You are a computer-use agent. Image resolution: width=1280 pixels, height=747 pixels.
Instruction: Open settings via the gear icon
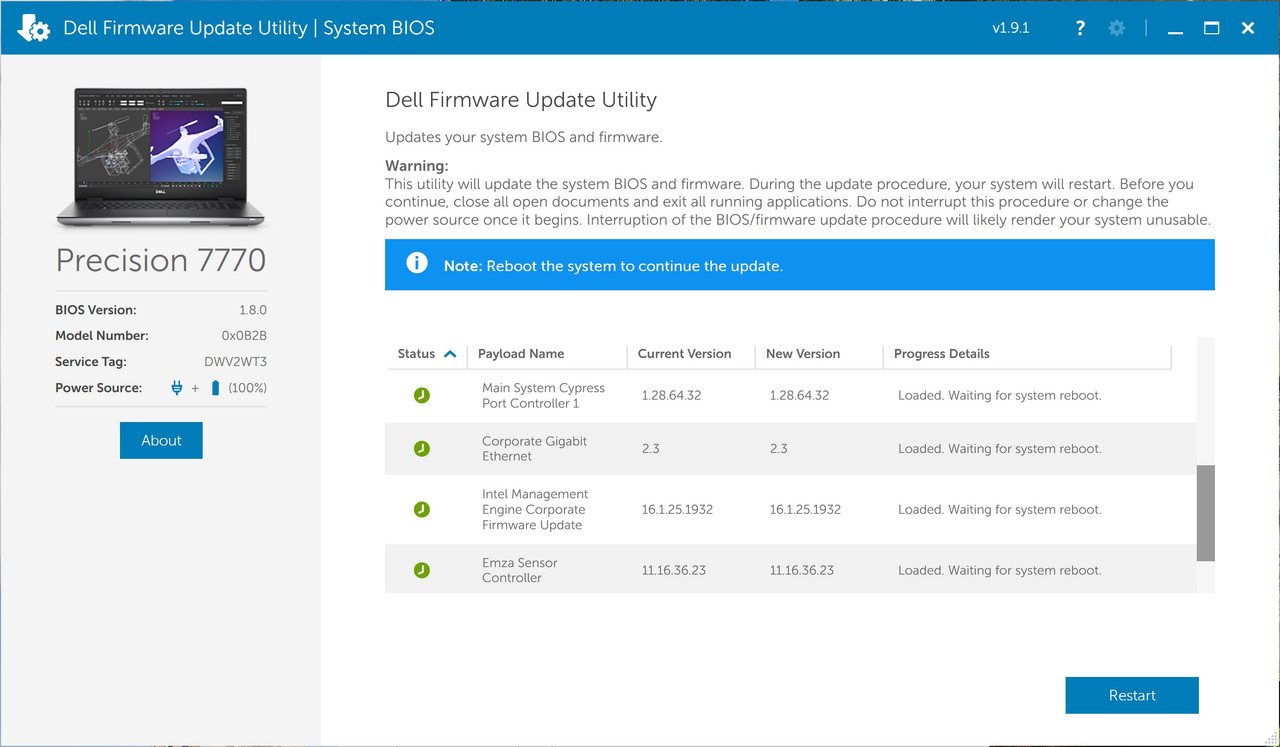(x=1117, y=28)
